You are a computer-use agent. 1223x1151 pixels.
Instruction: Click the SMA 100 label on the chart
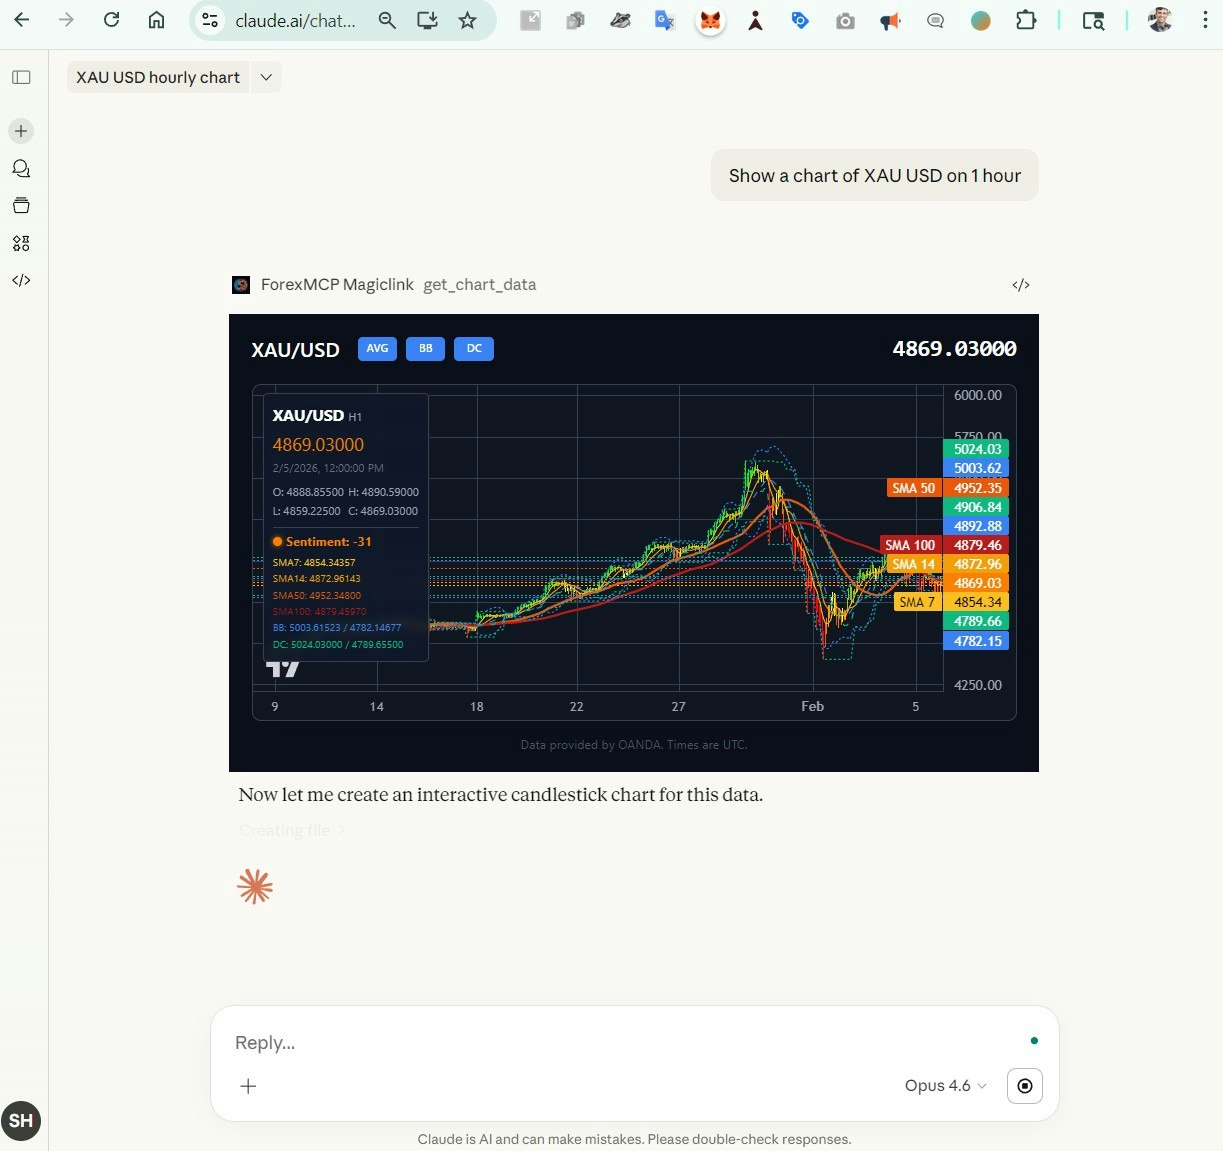(910, 545)
